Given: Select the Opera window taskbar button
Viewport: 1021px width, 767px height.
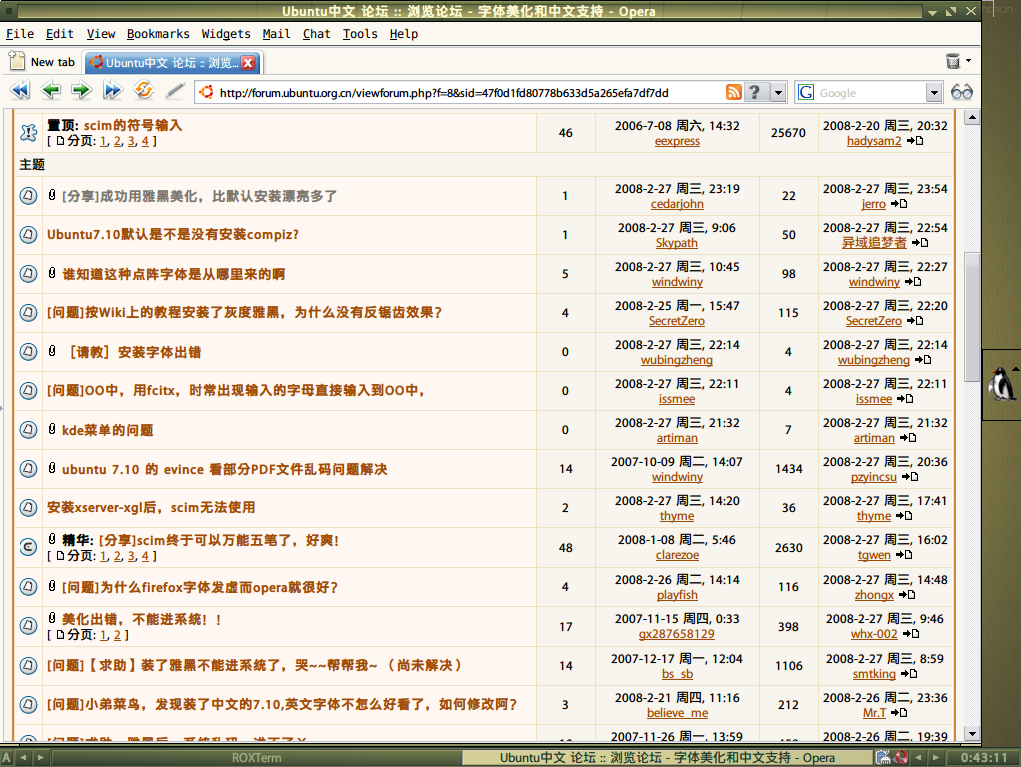Looking at the screenshot, I should pyautogui.click(x=667, y=758).
